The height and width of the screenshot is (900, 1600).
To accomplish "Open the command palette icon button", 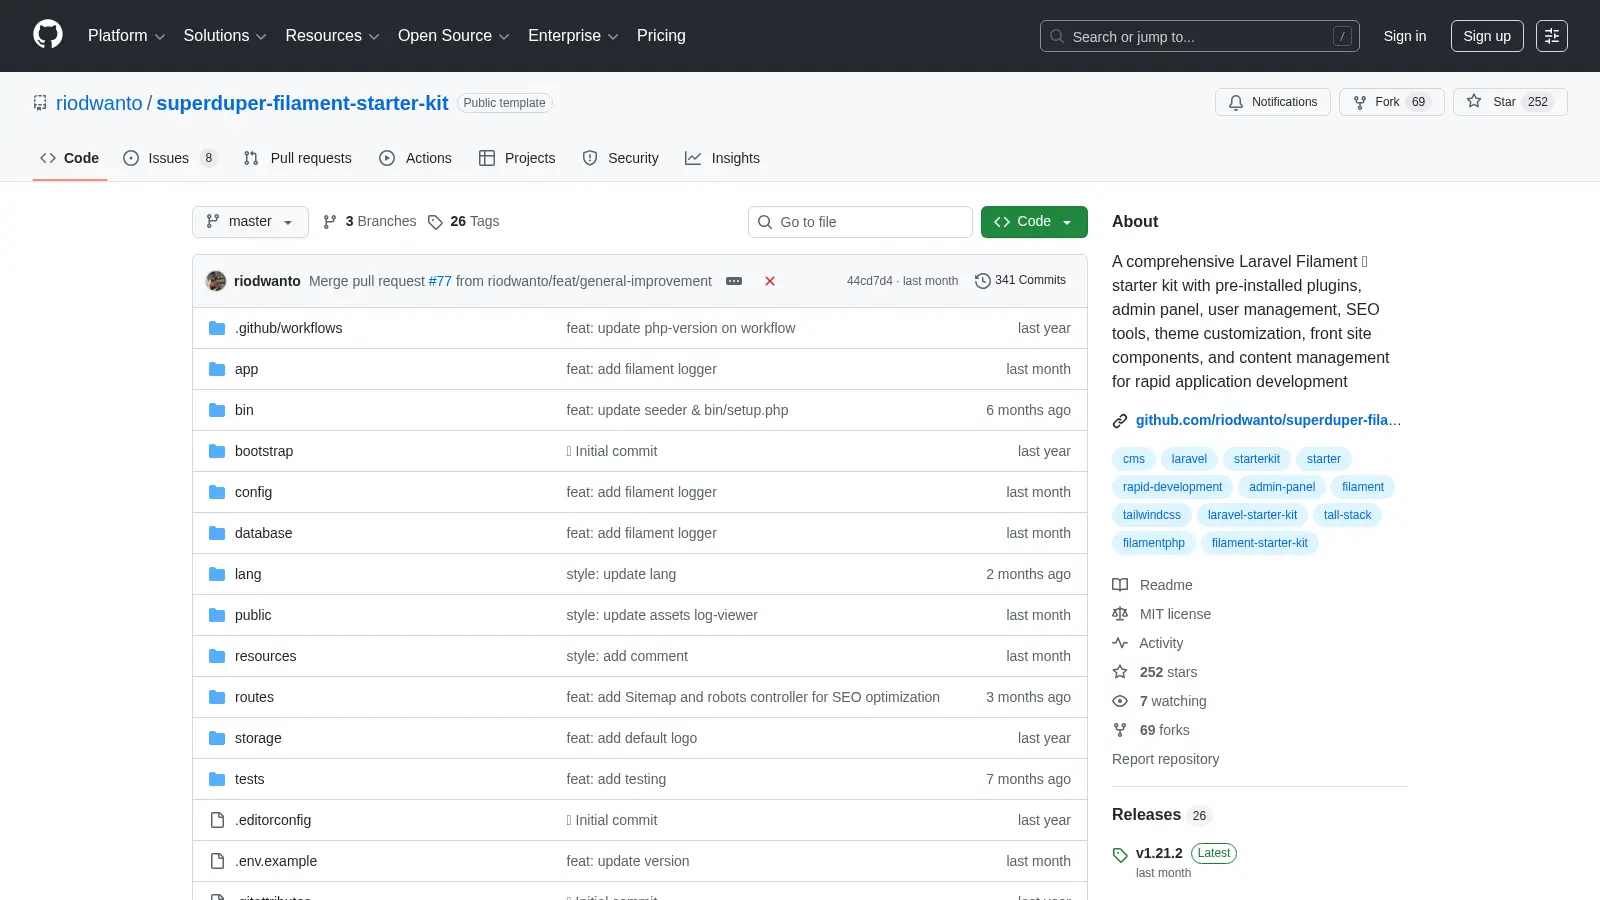I will pyautogui.click(x=1552, y=36).
